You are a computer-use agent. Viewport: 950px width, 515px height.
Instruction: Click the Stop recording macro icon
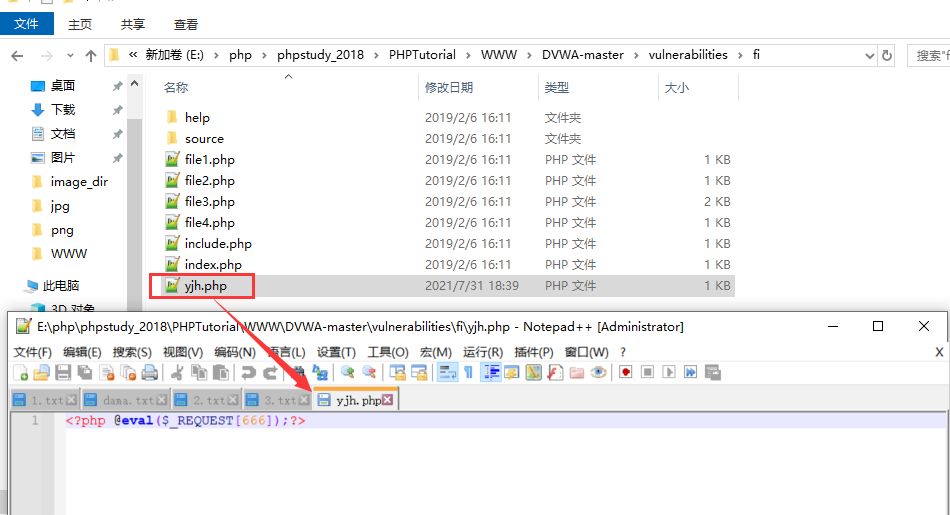tap(648, 372)
